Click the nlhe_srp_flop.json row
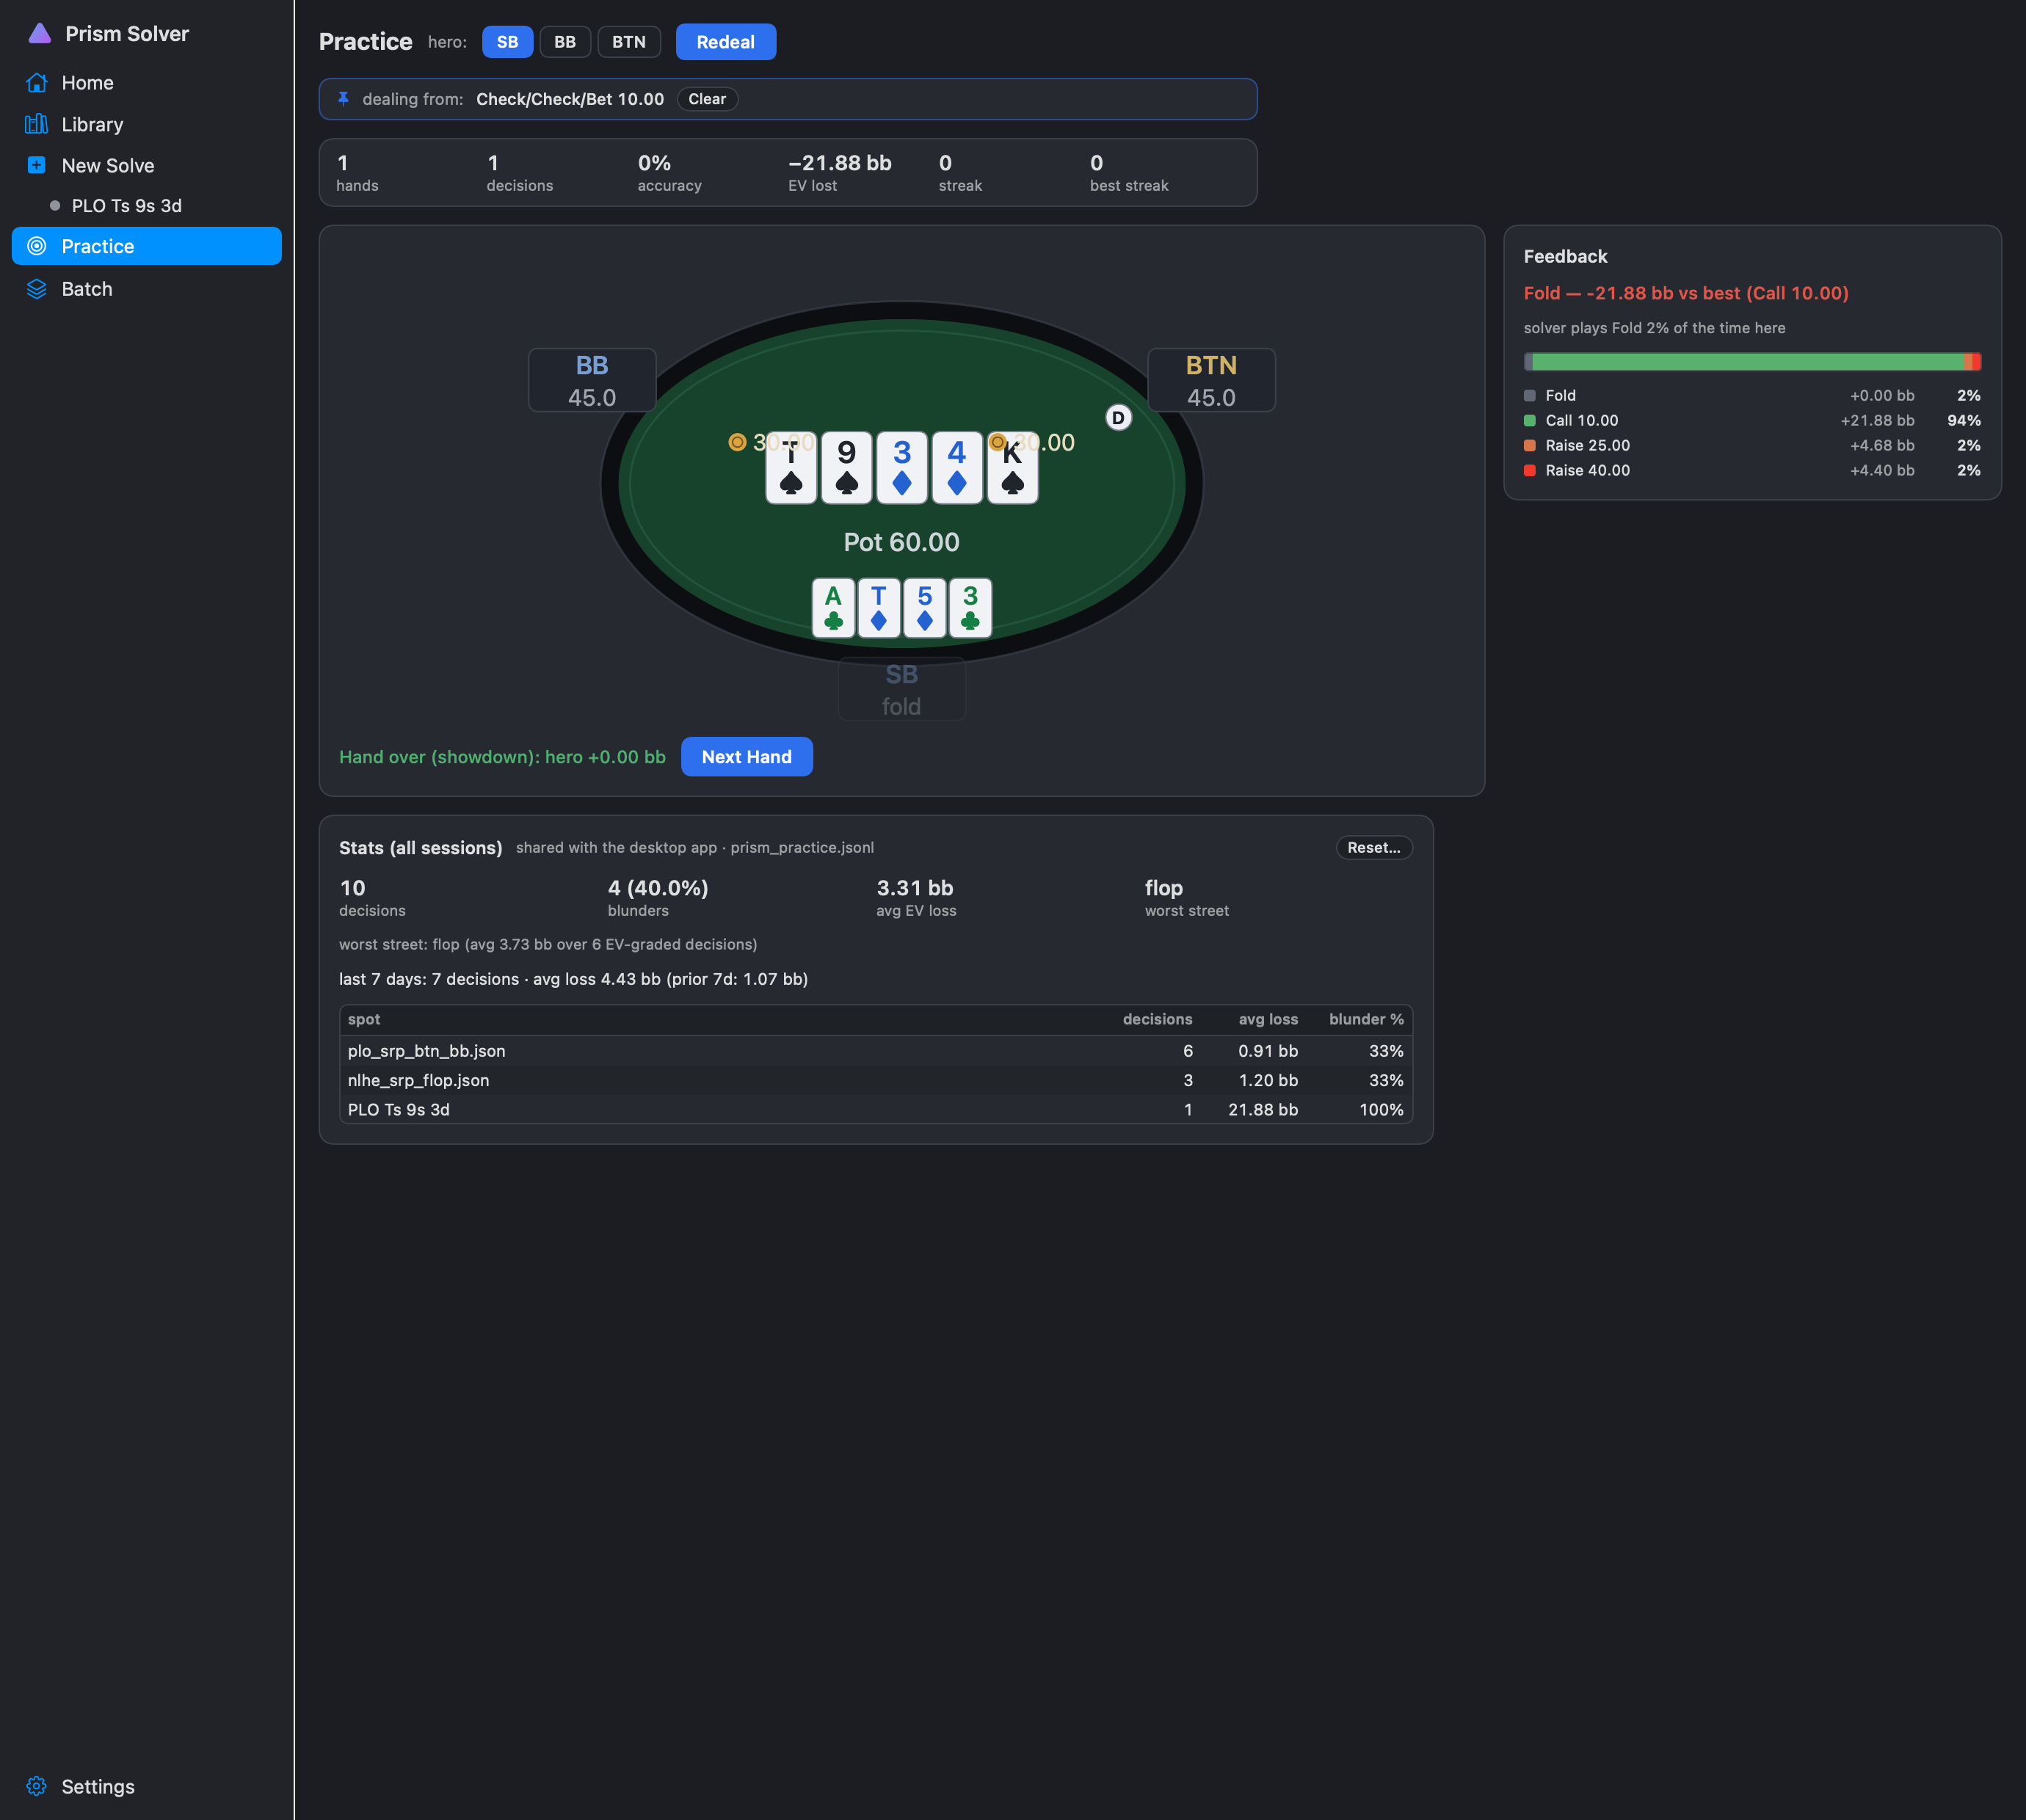Screen dimensions: 2026x1820 pyautogui.click(x=876, y=1080)
